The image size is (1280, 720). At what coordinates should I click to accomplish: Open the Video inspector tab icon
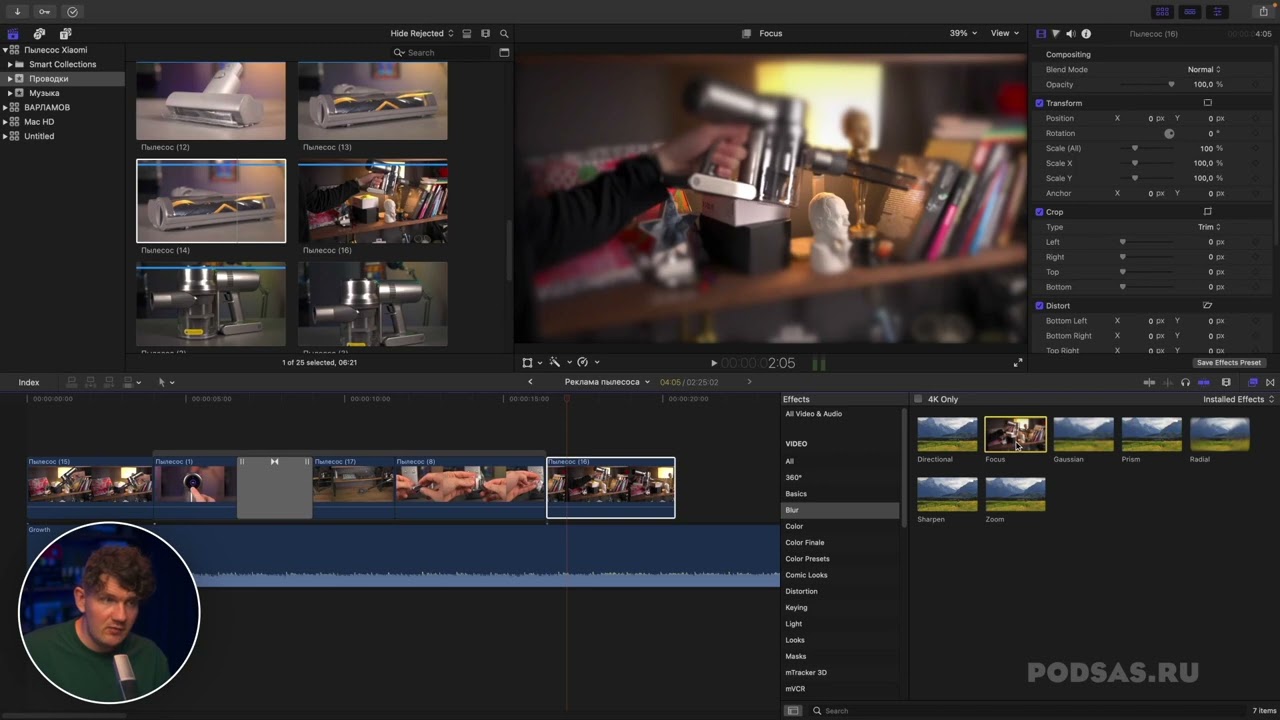pyautogui.click(x=1041, y=34)
